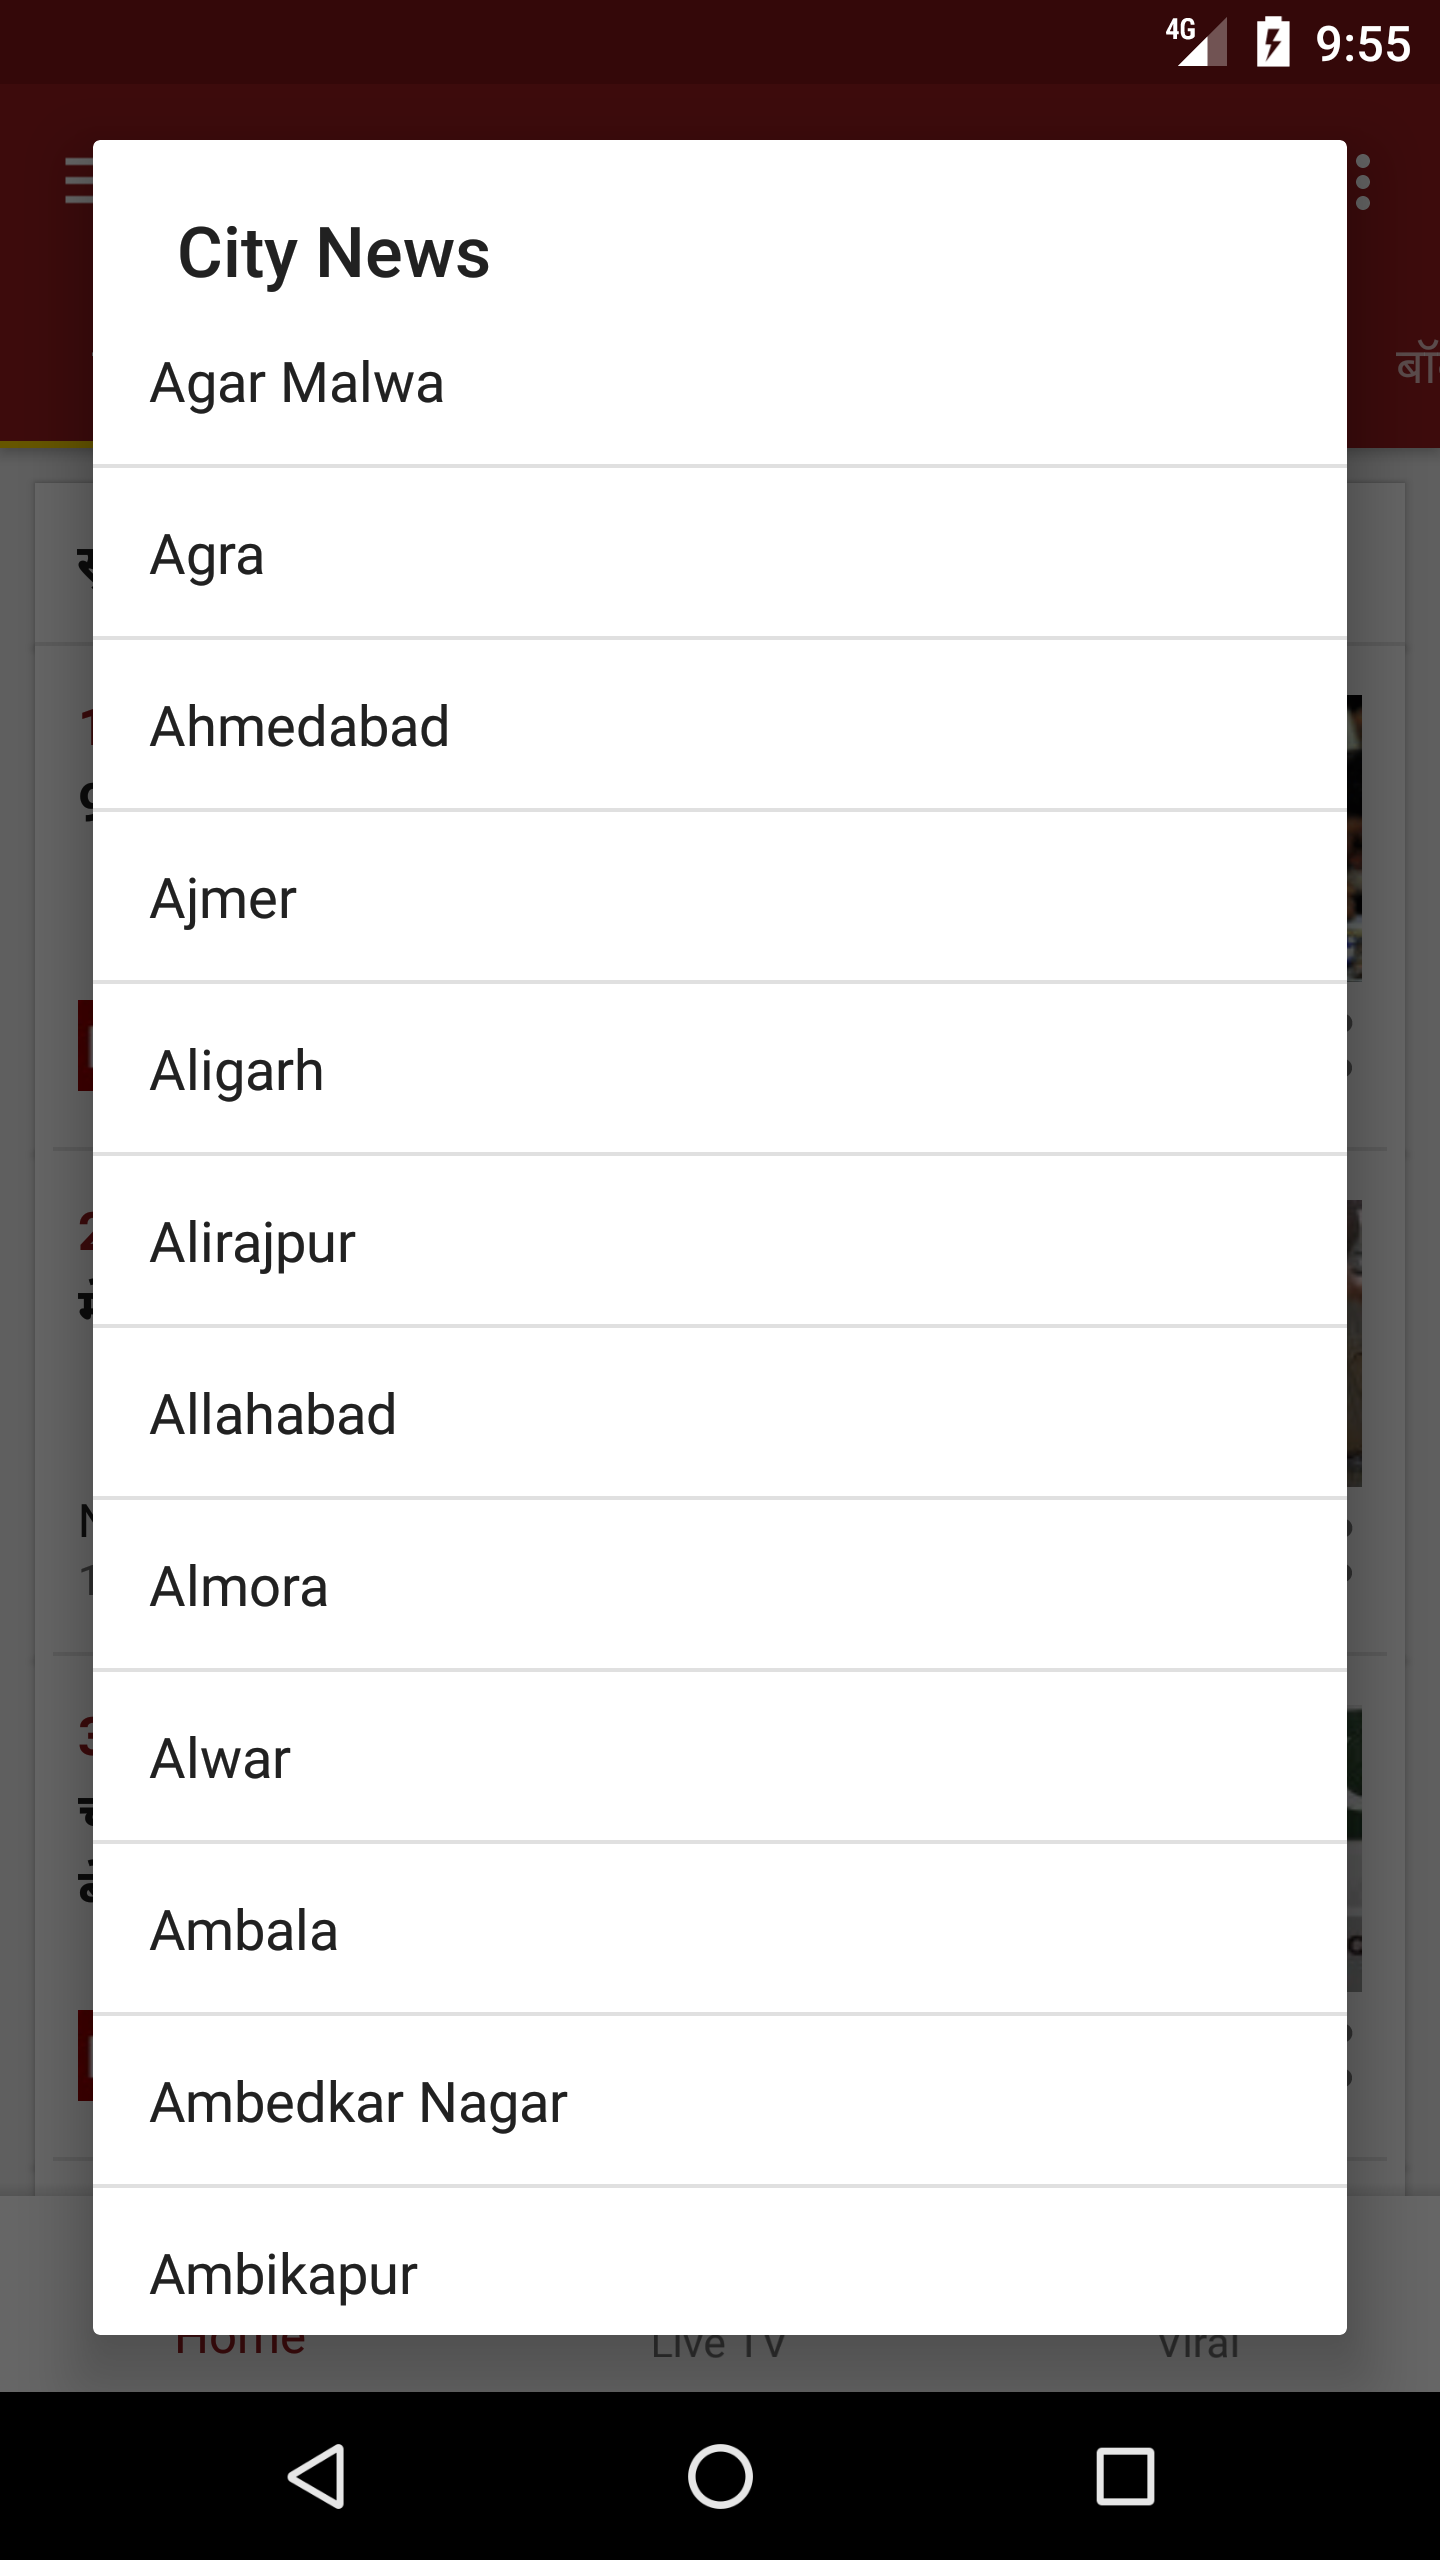Tap 4G signal strength icon
The height and width of the screenshot is (2560, 1440).
click(1197, 43)
